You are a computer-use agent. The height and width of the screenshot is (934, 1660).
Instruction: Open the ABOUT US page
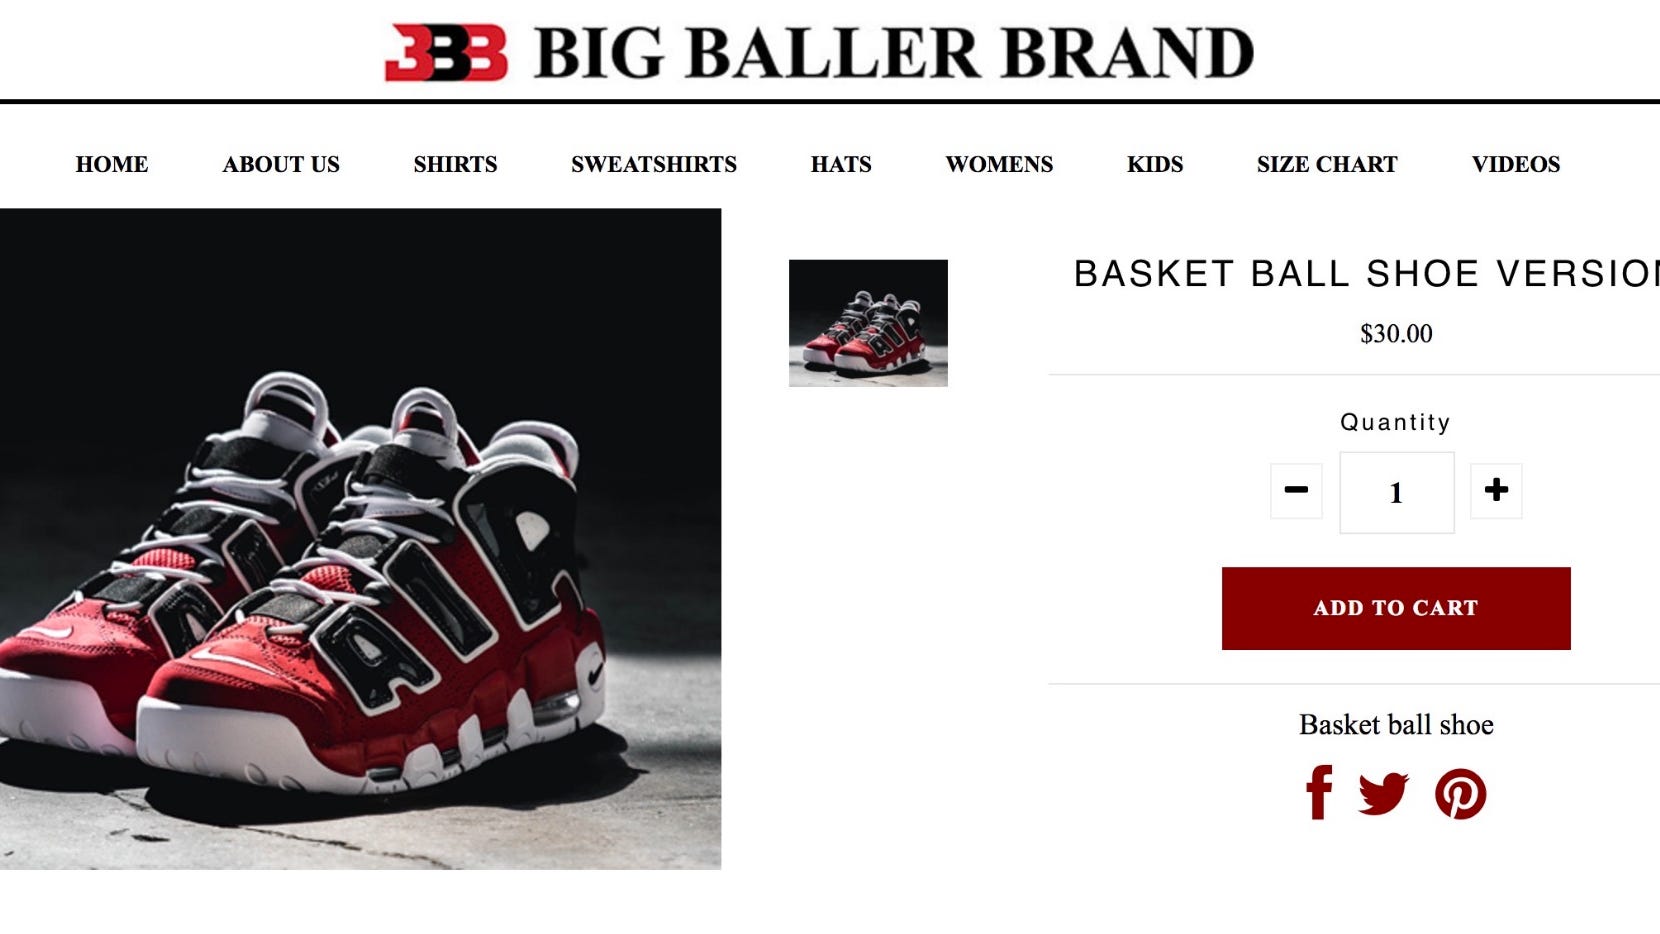(281, 164)
